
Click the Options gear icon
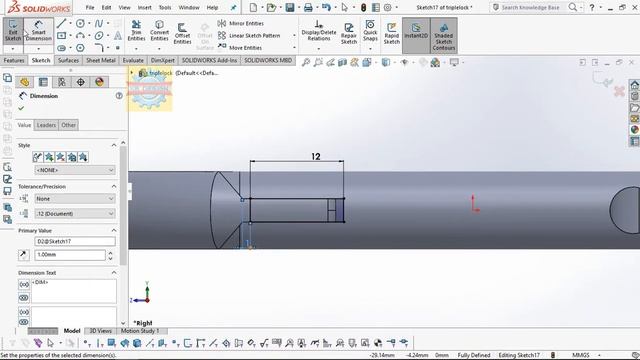coord(388,7)
